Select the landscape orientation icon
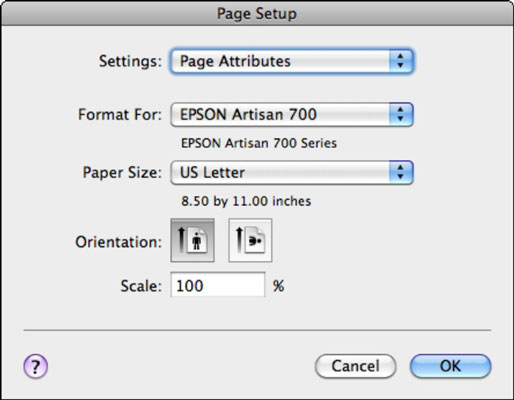Viewport: 514px width, 400px height. [250, 240]
